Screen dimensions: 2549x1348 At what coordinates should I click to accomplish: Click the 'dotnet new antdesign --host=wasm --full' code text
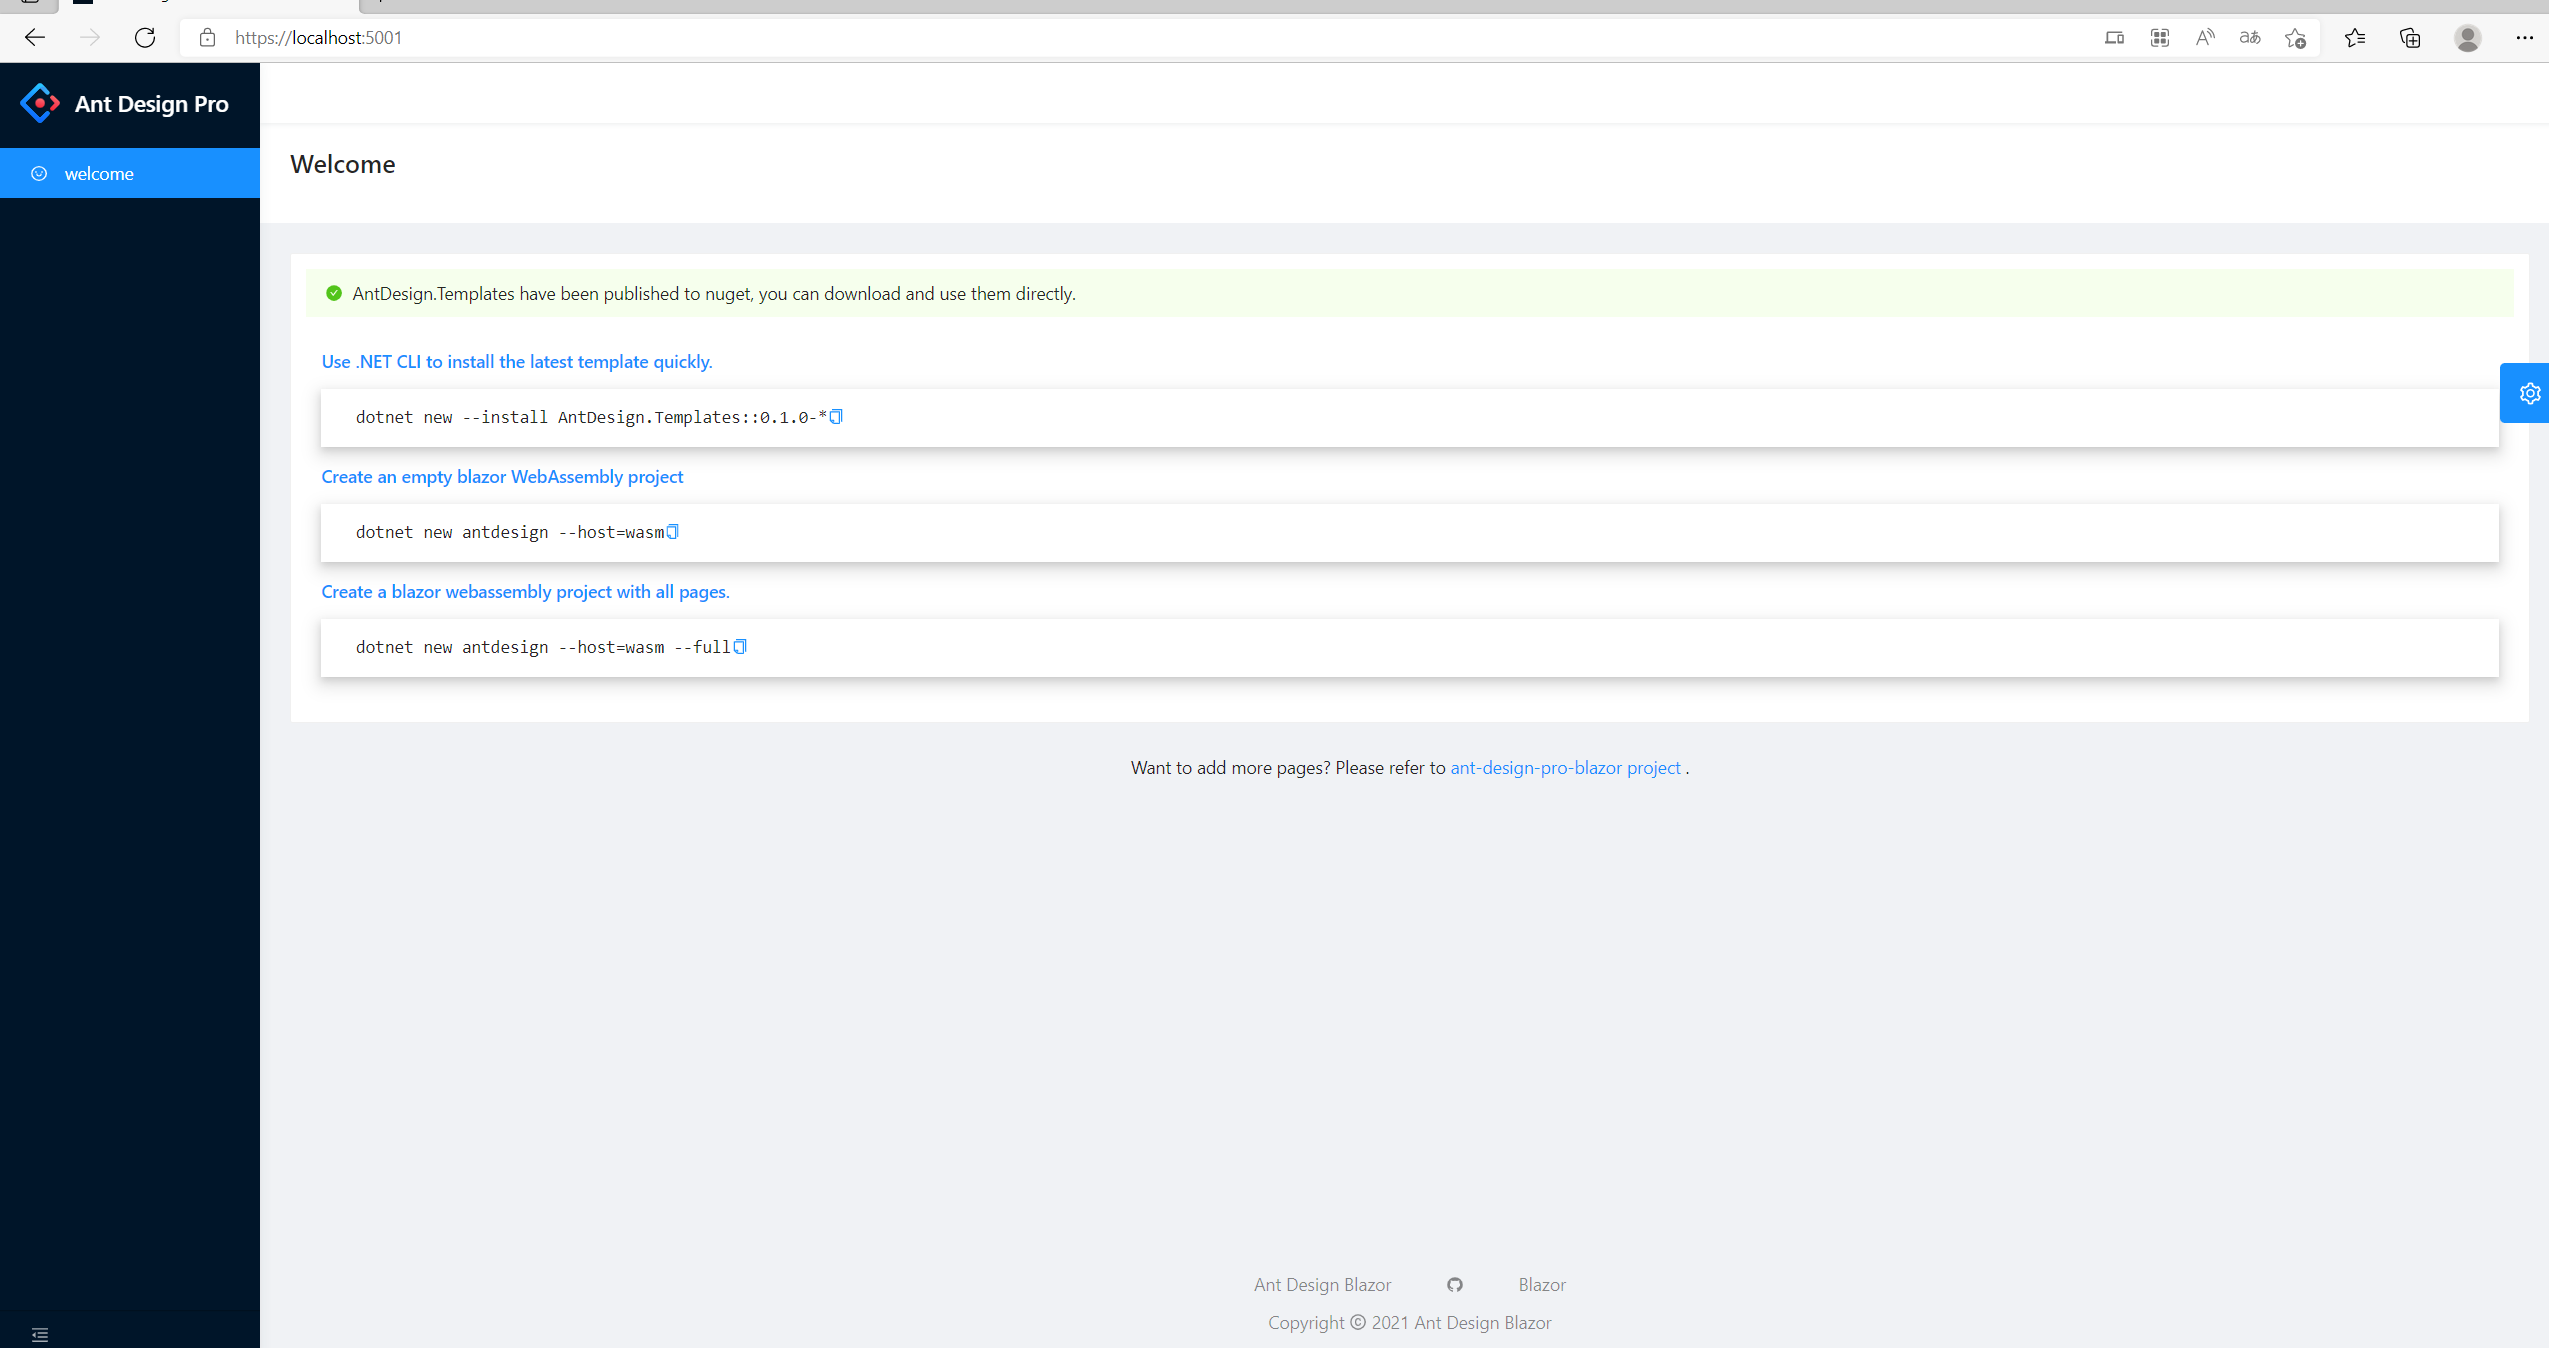click(543, 647)
